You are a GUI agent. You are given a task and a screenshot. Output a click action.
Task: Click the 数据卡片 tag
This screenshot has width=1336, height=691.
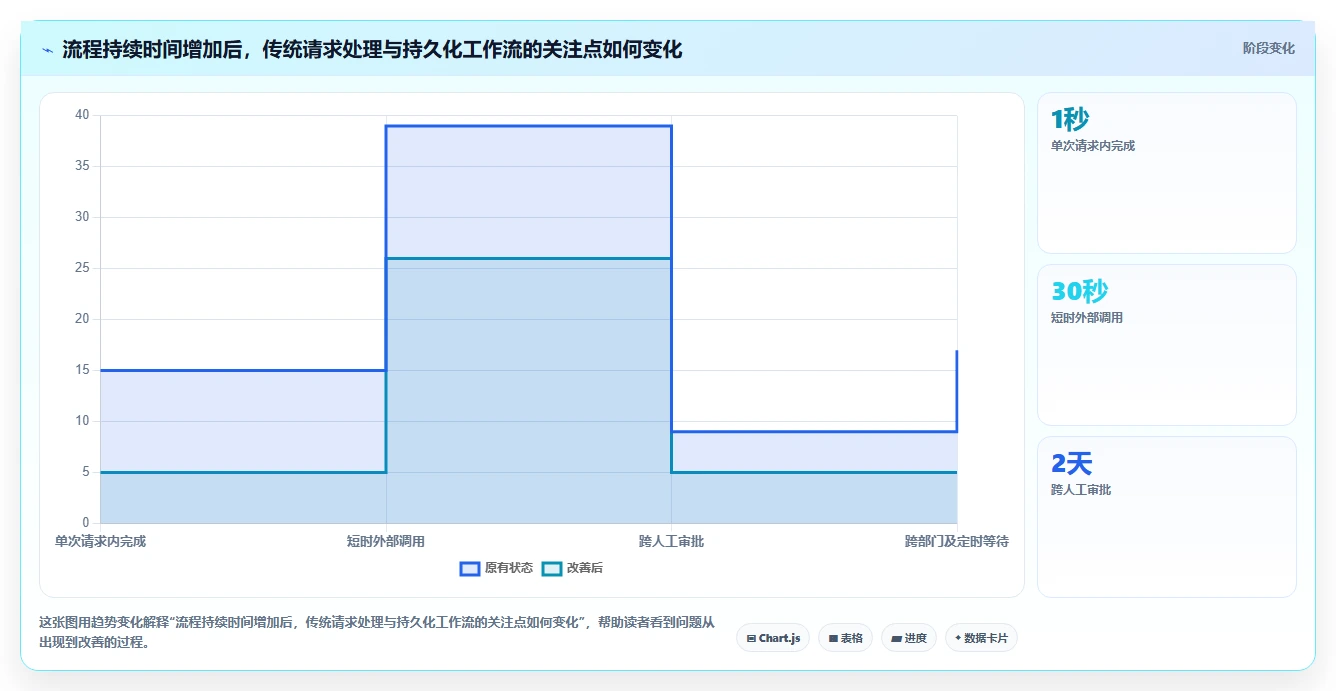pyautogui.click(x=981, y=638)
